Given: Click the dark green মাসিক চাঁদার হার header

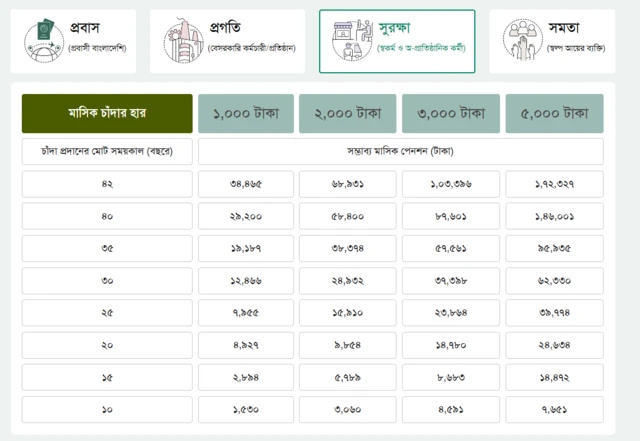Looking at the screenshot, I should pos(107,114).
